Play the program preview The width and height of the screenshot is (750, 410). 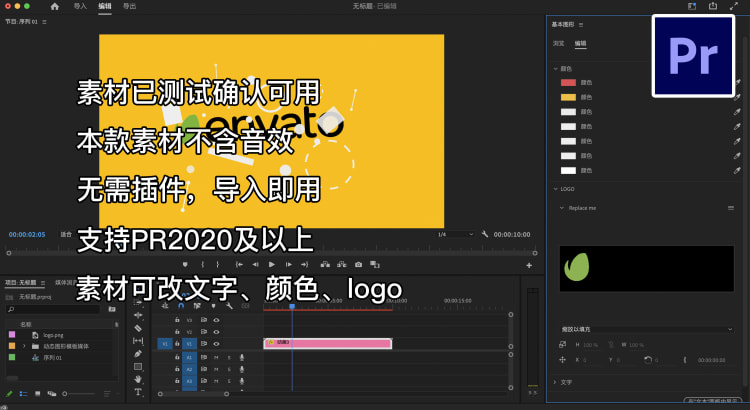coord(272,265)
